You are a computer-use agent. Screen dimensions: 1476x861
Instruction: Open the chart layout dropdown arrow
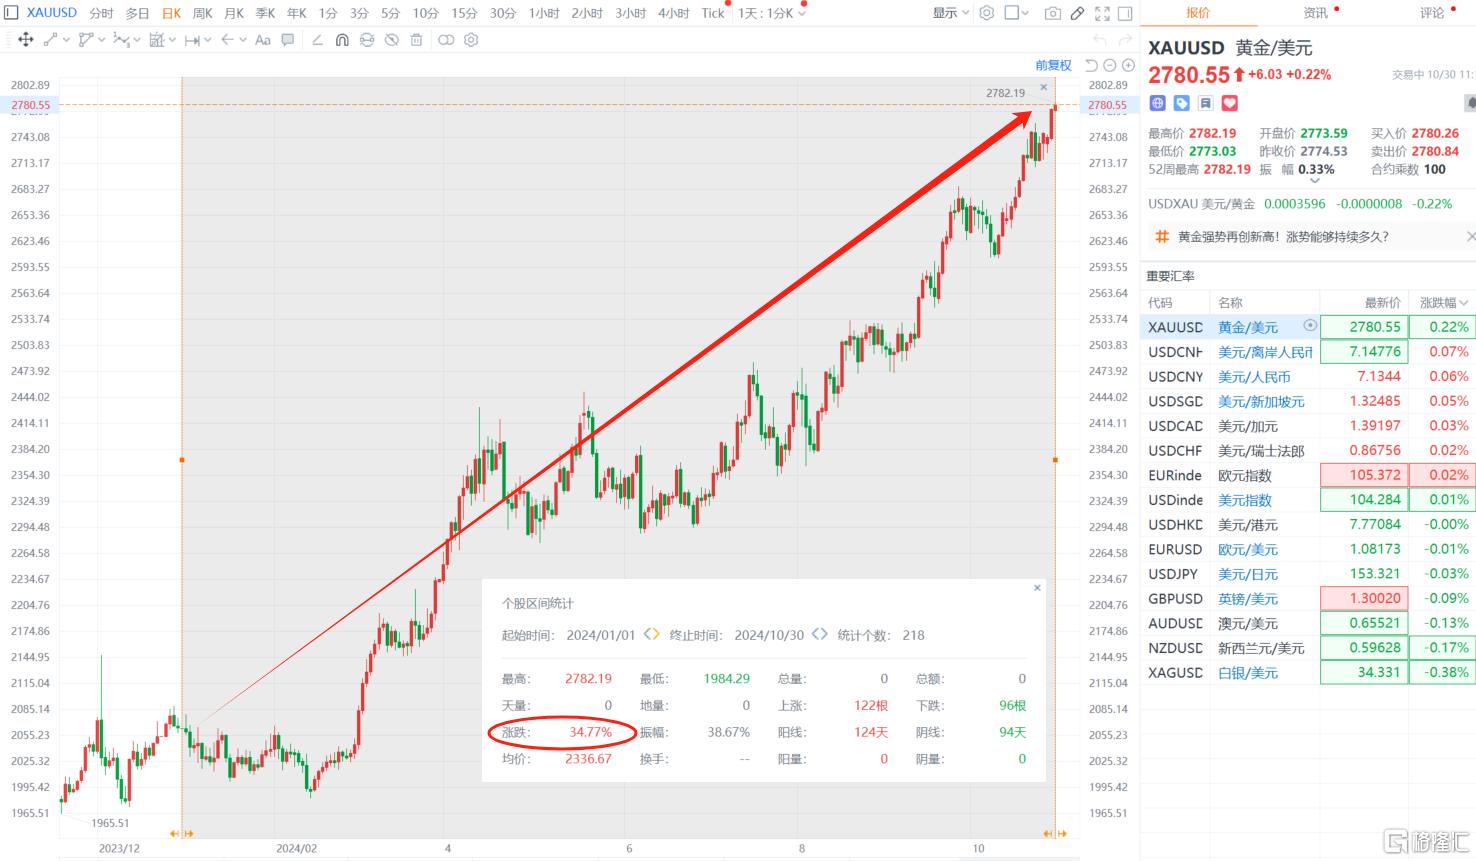(x=1025, y=13)
